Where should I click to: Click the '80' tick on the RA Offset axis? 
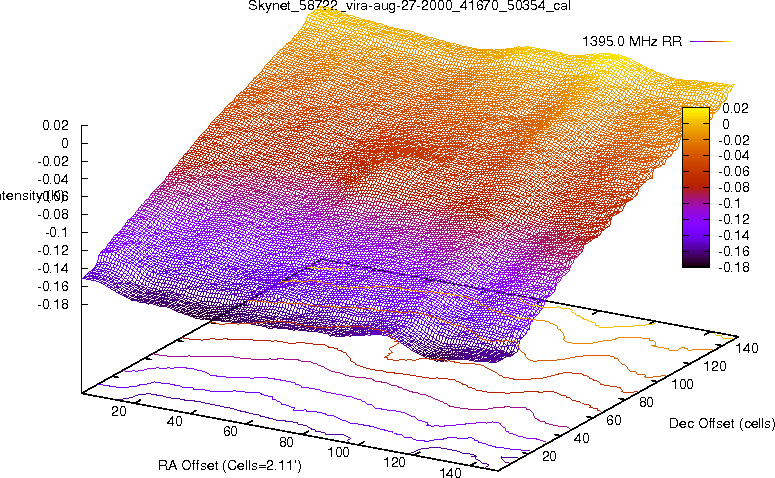pos(287,442)
